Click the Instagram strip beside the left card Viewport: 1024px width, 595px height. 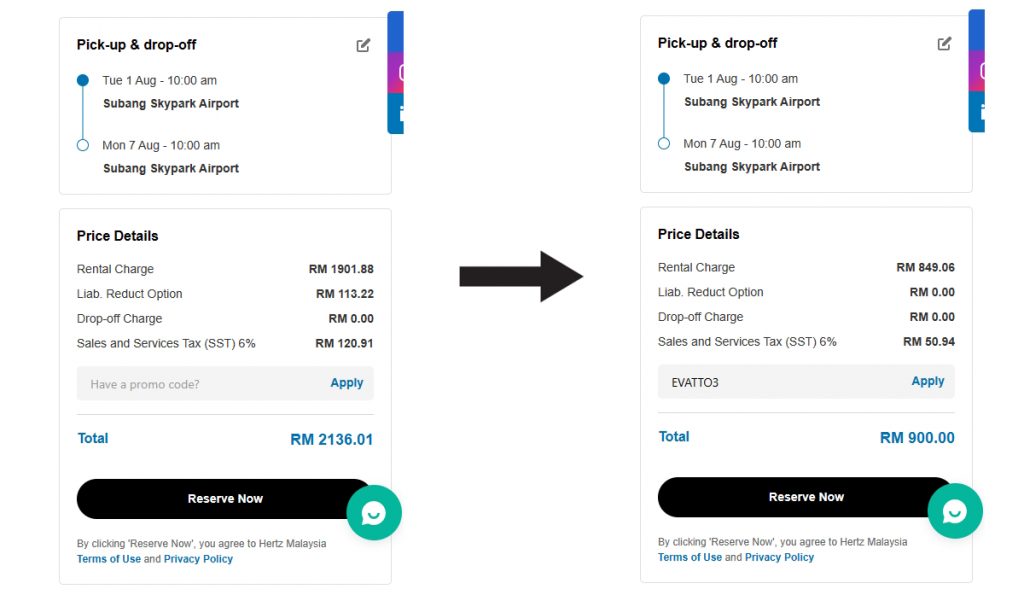click(x=396, y=73)
